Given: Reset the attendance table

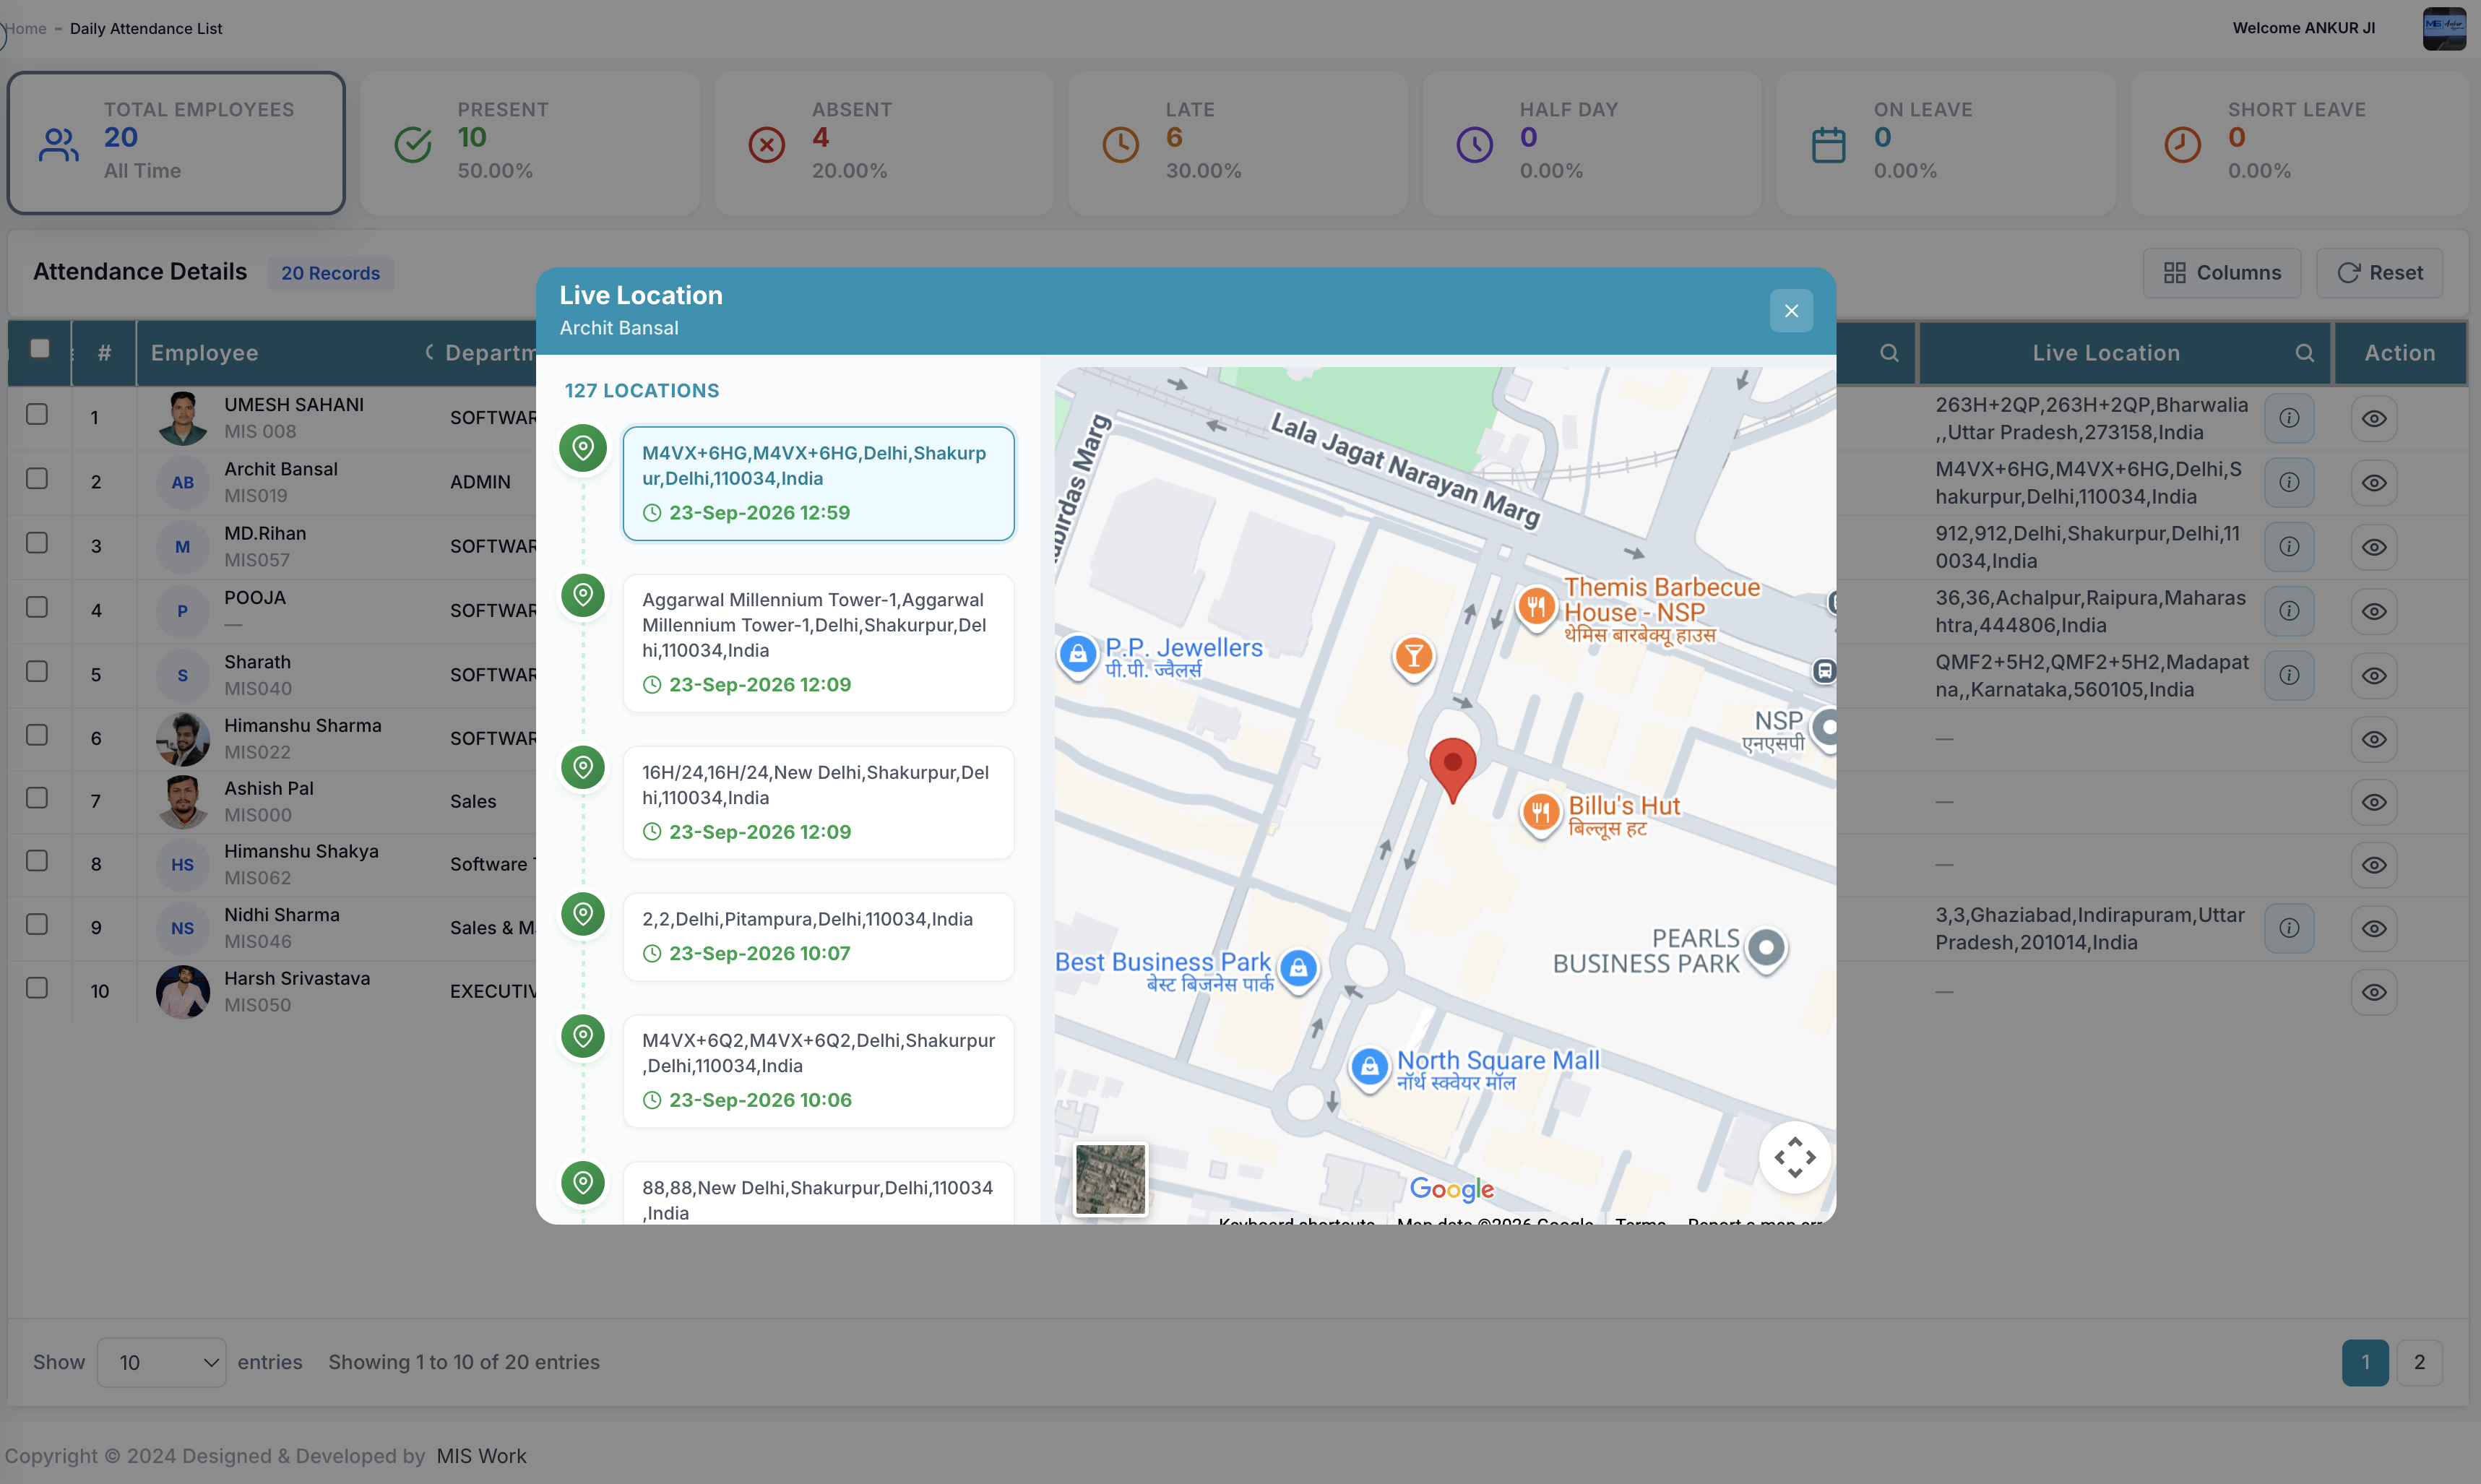Looking at the screenshot, I should pos(2379,273).
